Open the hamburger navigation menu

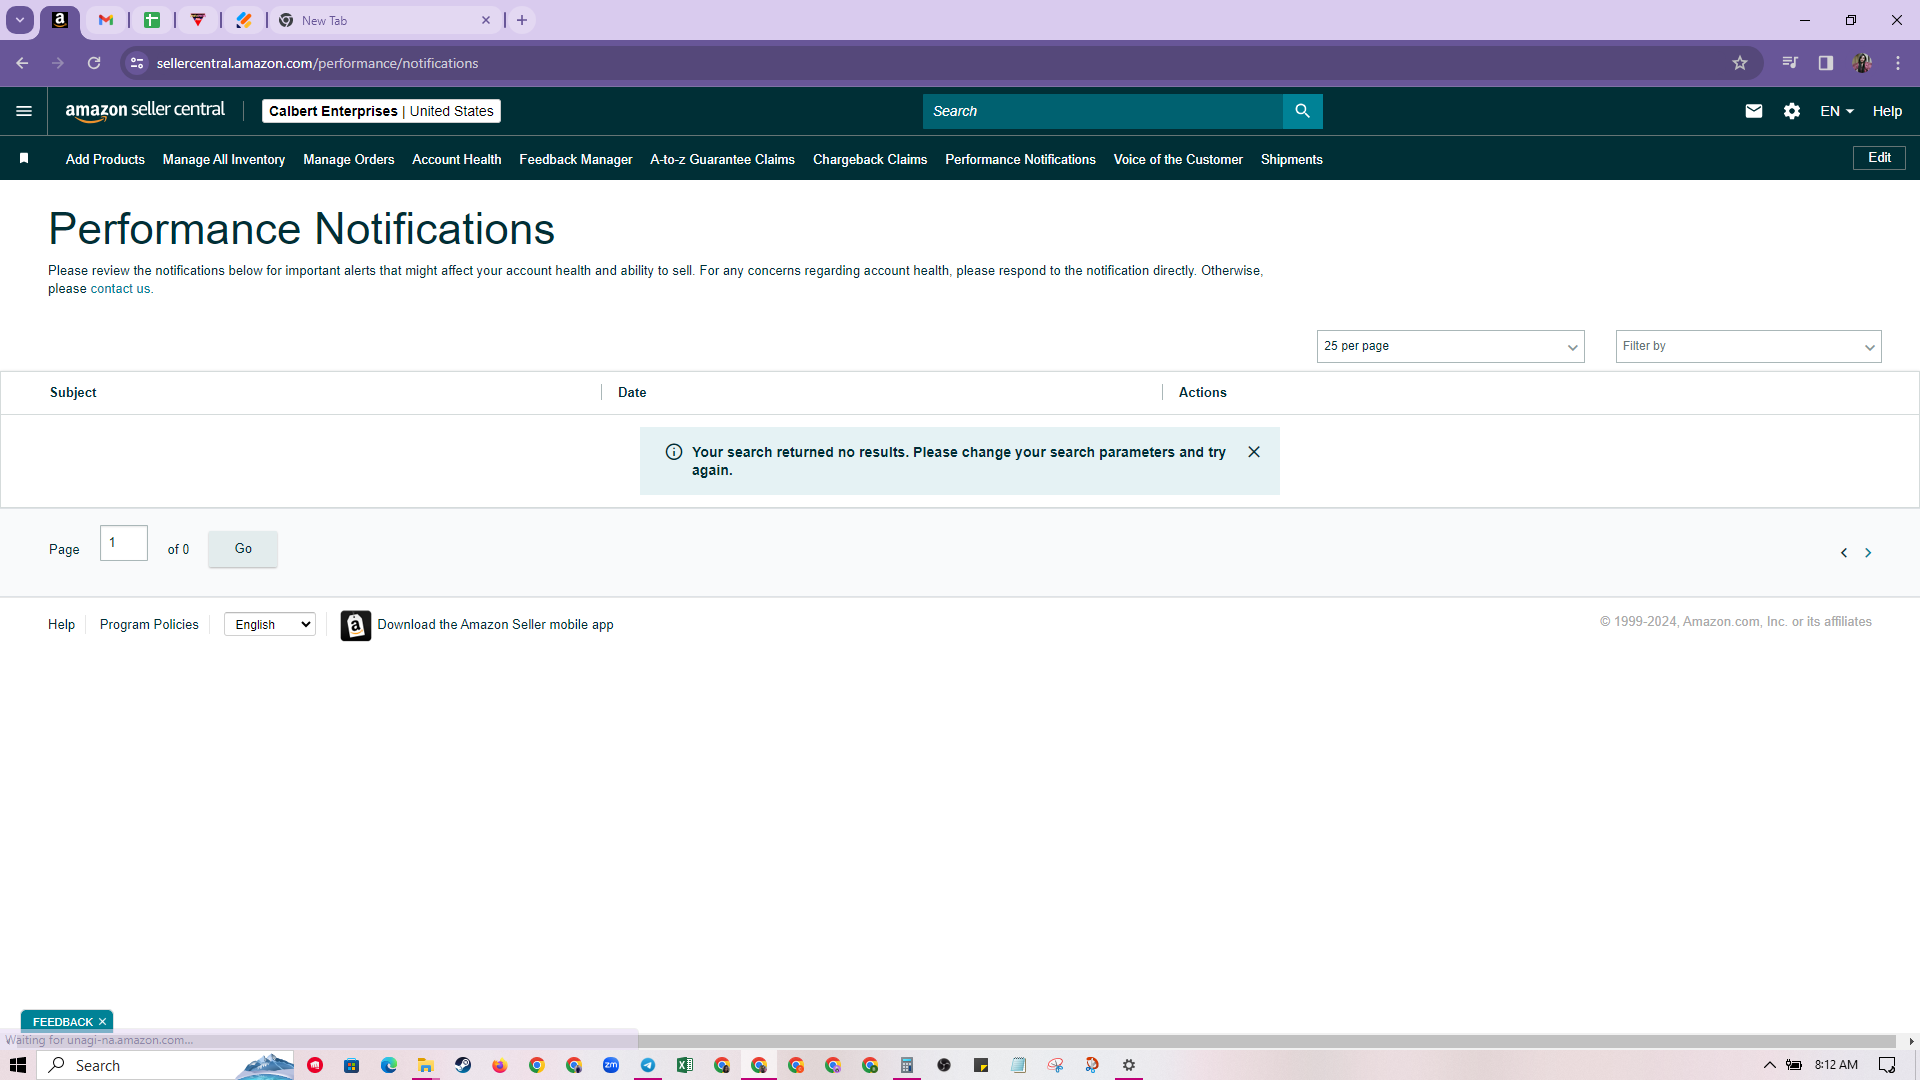[24, 111]
